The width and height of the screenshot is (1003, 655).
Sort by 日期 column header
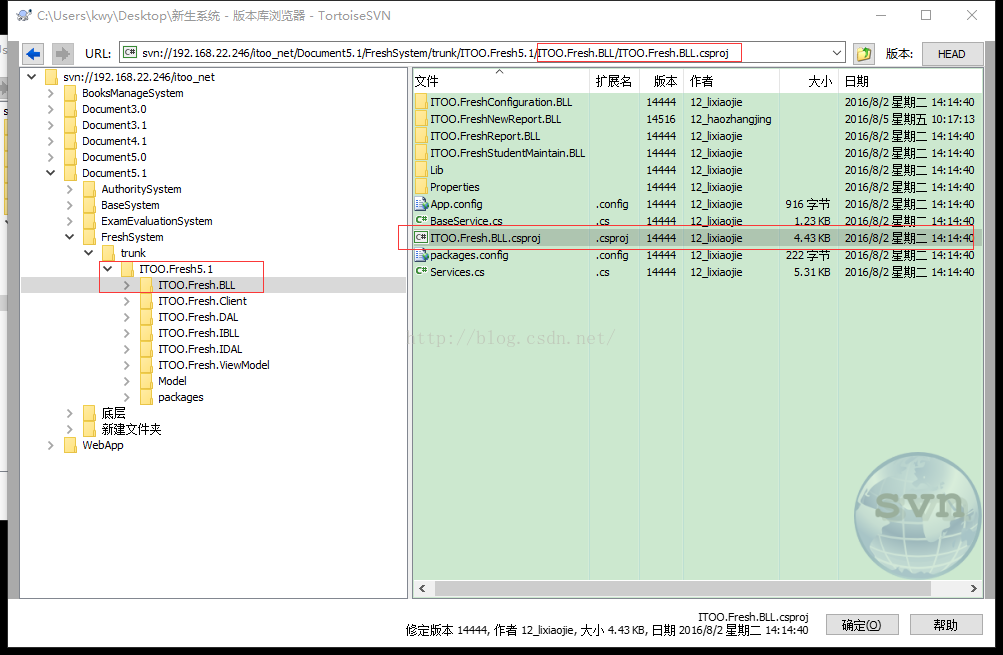pos(910,81)
